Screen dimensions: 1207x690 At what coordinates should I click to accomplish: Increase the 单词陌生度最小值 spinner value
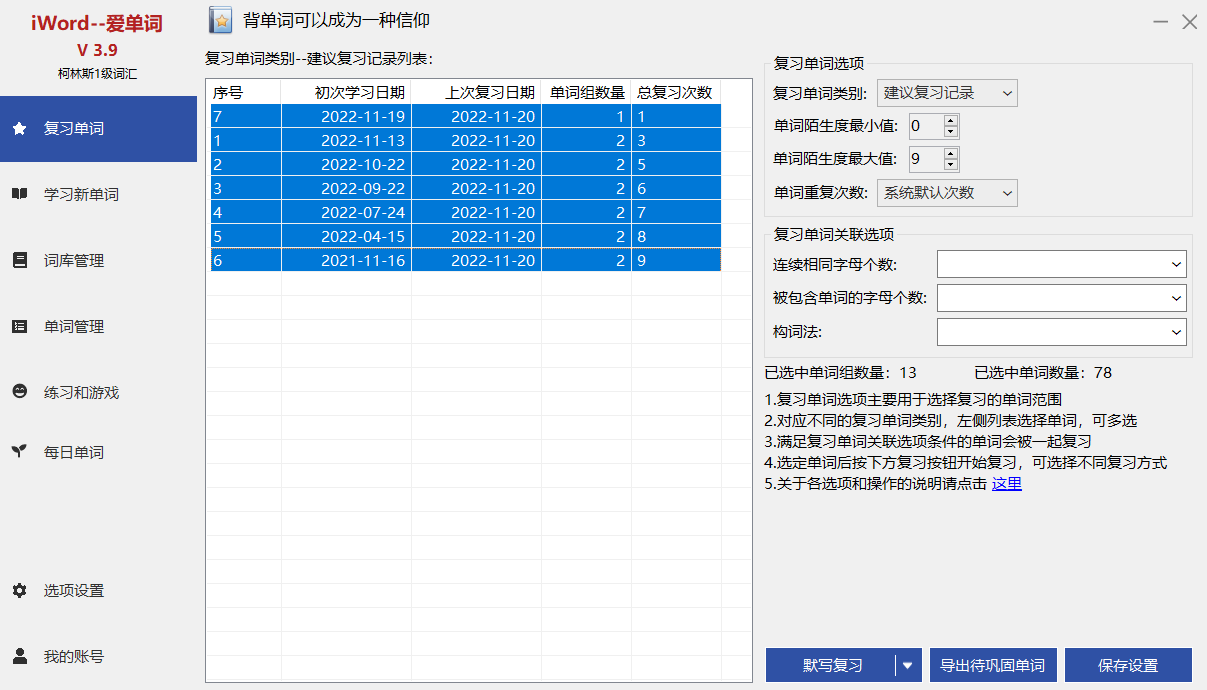(x=950, y=121)
